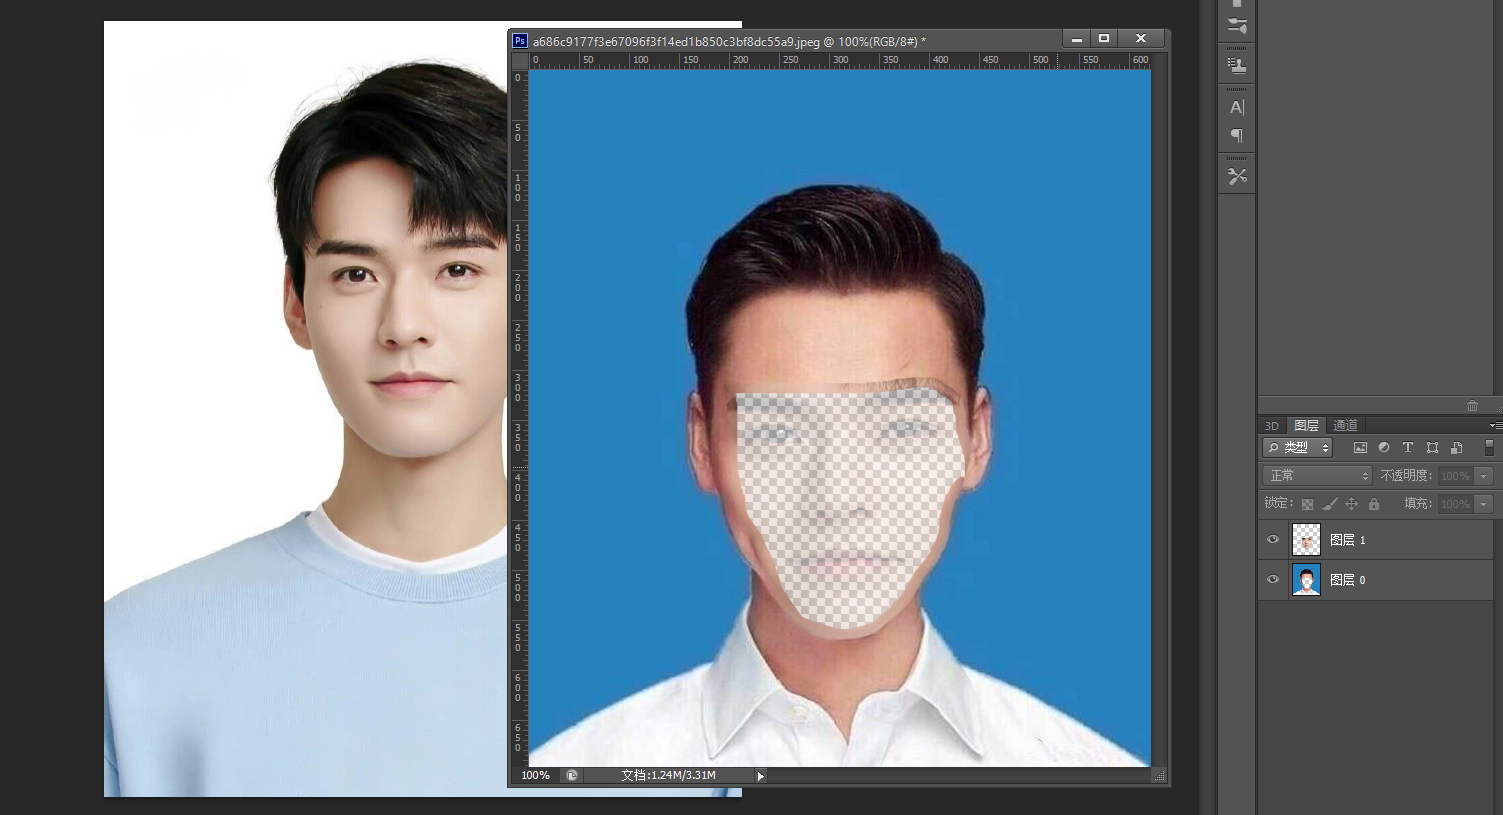Click the Ps icon in document title bar
The width and height of the screenshot is (1503, 815).
[520, 41]
